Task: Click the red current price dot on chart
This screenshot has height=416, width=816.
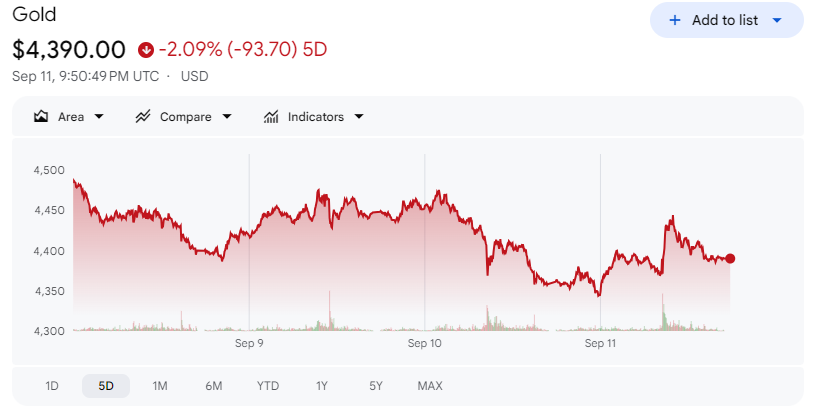Action: point(730,258)
